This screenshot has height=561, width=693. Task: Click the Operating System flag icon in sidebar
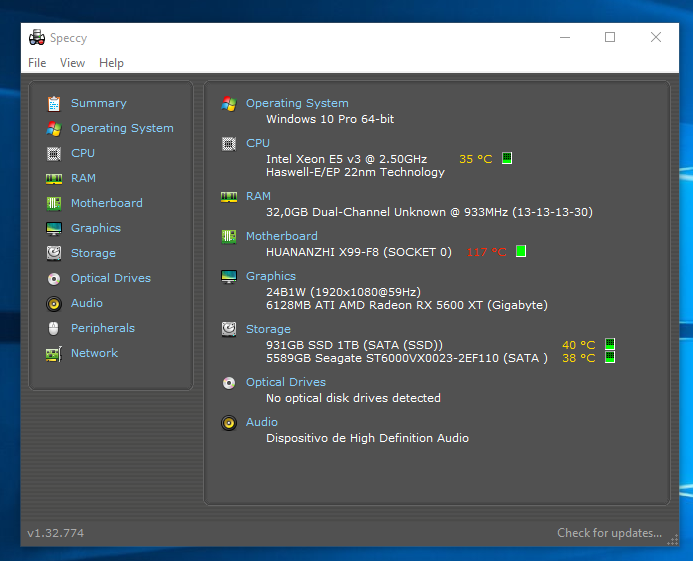54,129
